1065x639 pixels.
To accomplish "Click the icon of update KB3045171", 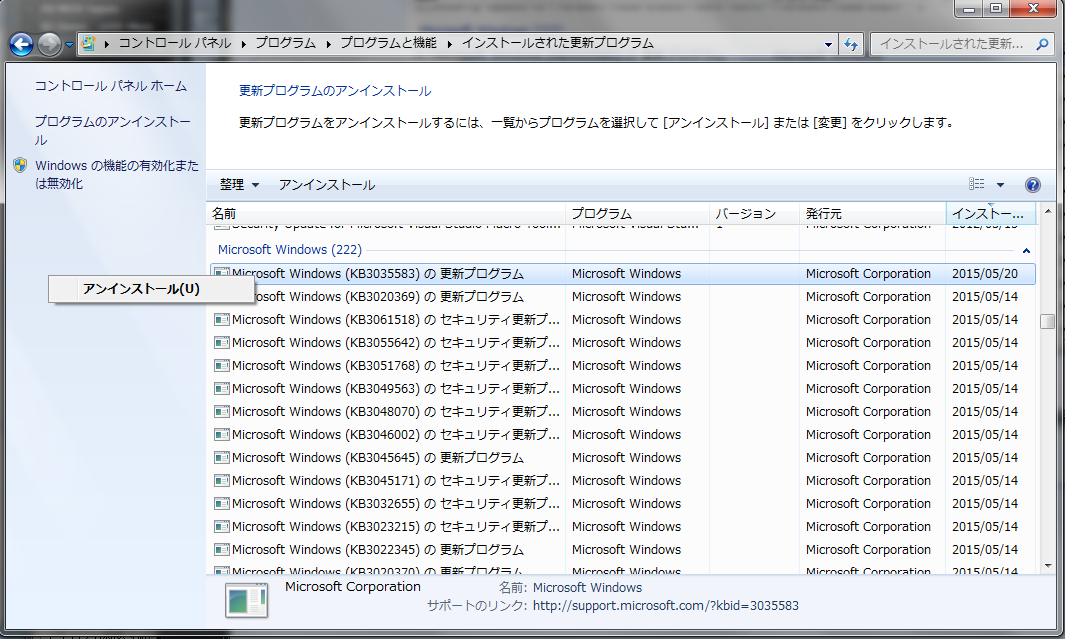I will click(221, 481).
